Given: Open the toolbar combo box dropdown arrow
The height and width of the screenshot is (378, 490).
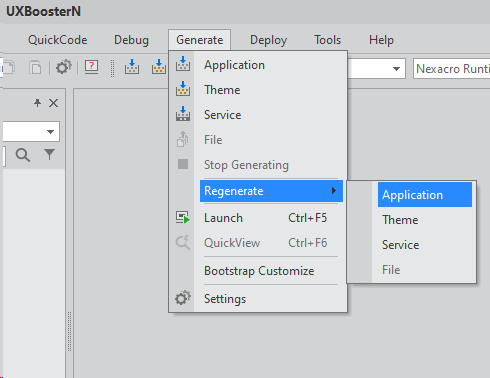Looking at the screenshot, I should click(x=396, y=69).
